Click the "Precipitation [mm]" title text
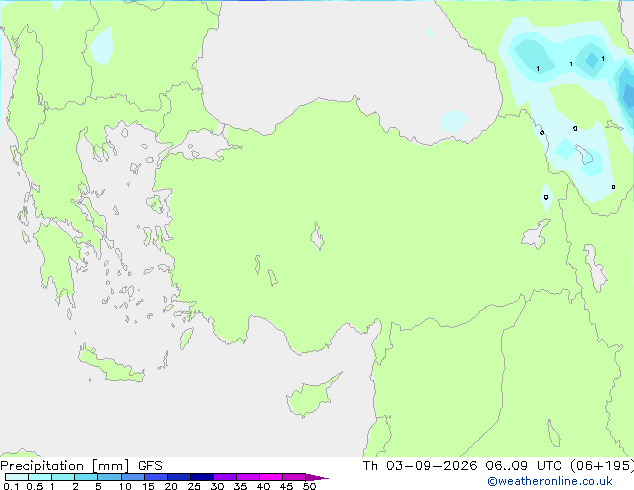The image size is (634, 490). click(65, 466)
